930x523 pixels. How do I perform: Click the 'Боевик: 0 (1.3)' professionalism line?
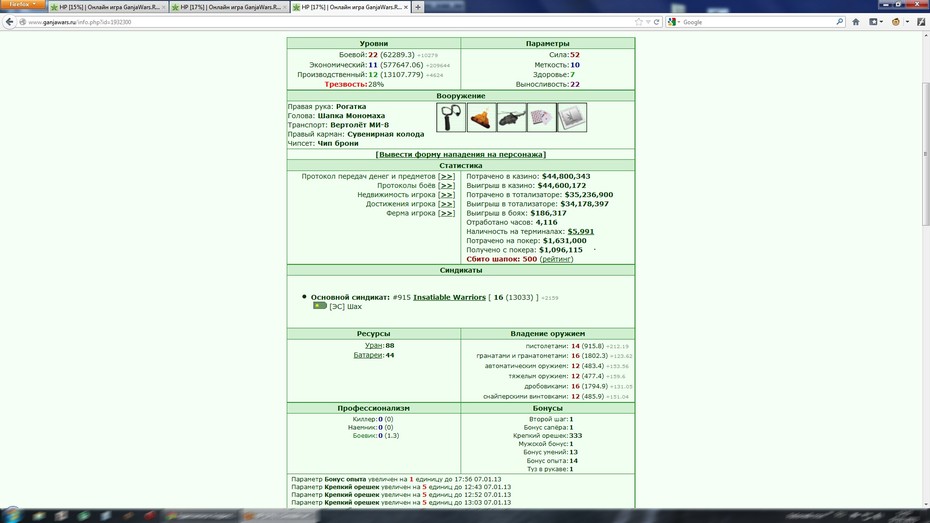[x=375, y=435]
